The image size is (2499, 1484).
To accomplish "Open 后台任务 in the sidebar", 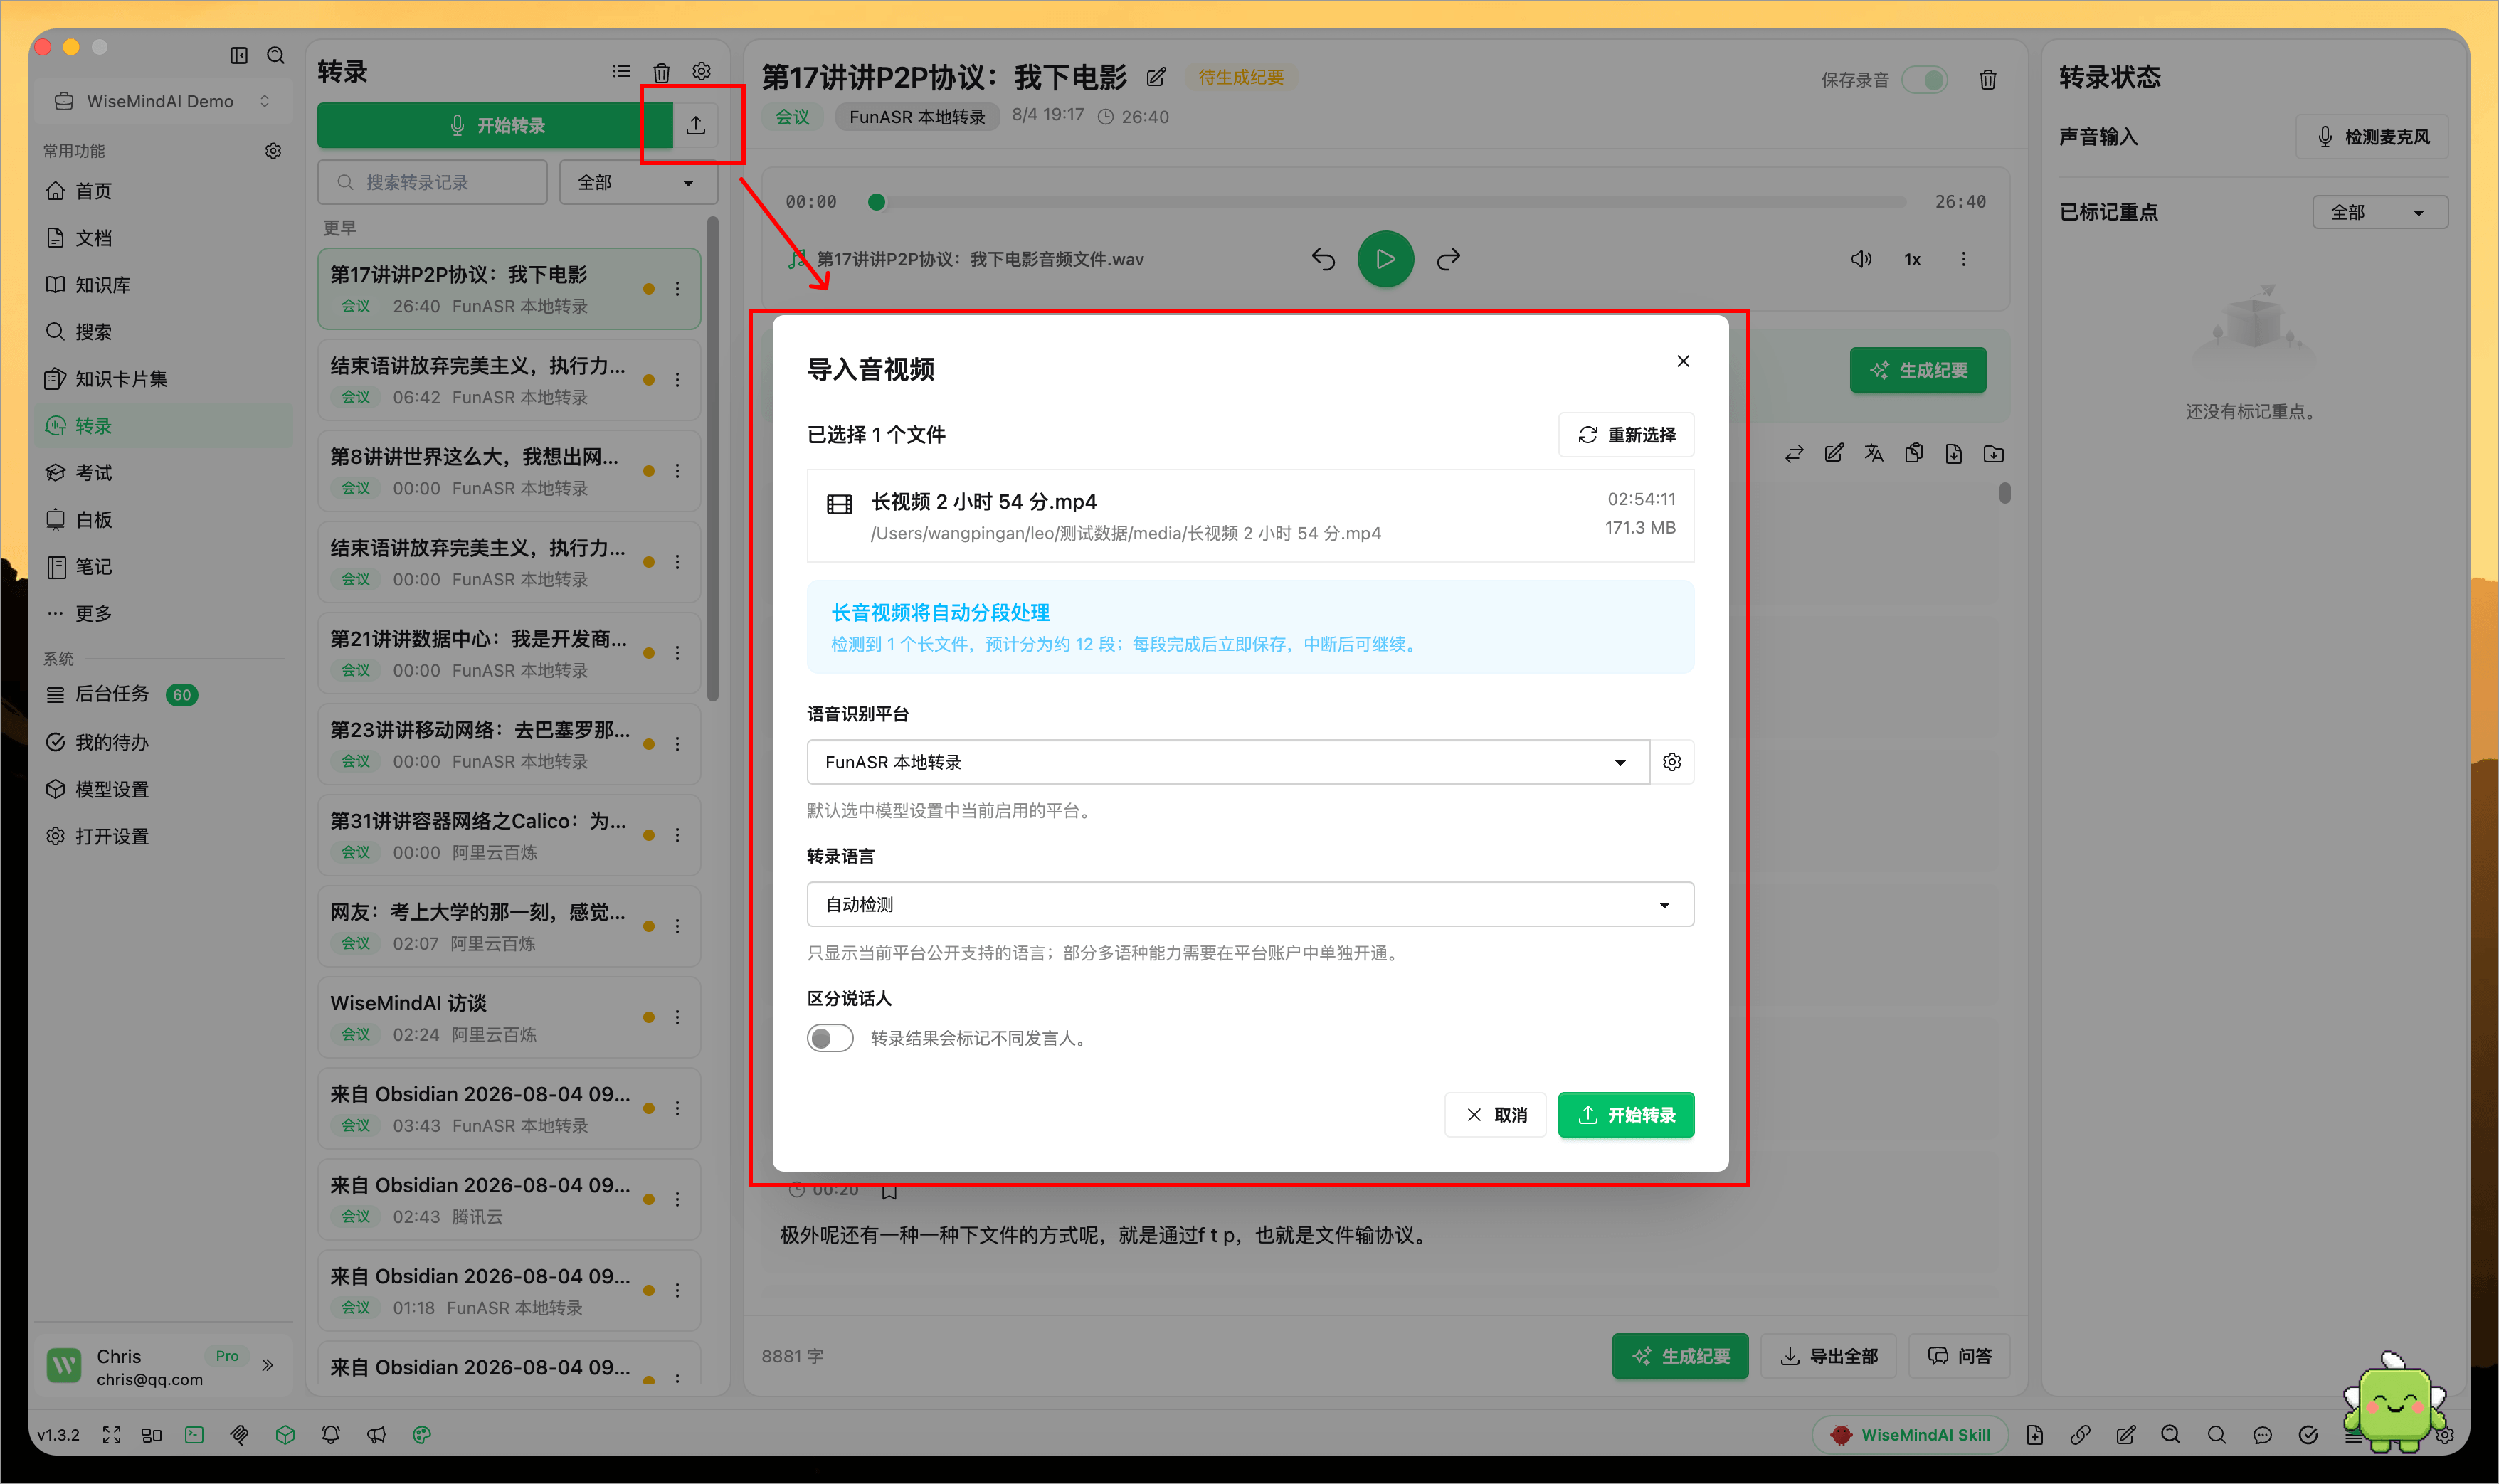I will pos(163,694).
